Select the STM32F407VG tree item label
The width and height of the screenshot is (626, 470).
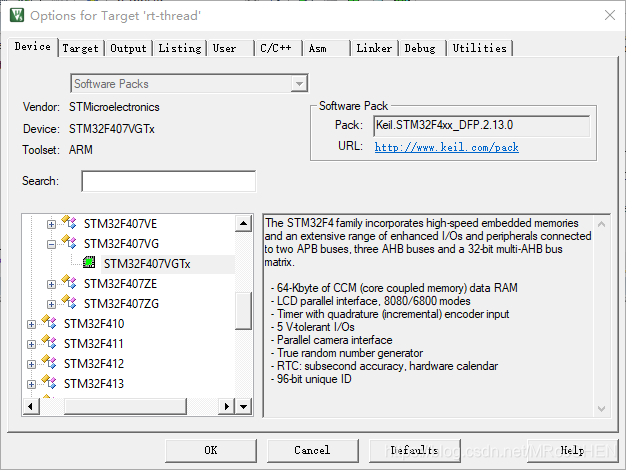pyautogui.click(x=121, y=244)
